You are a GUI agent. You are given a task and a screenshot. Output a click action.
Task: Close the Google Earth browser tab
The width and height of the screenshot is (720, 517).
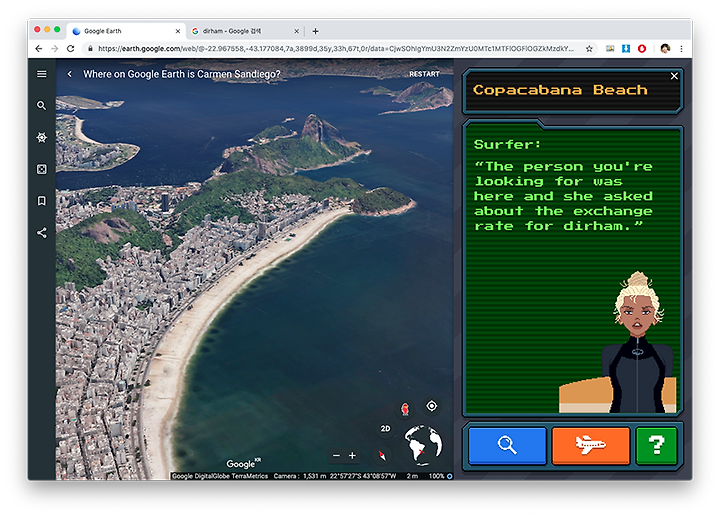click(178, 31)
